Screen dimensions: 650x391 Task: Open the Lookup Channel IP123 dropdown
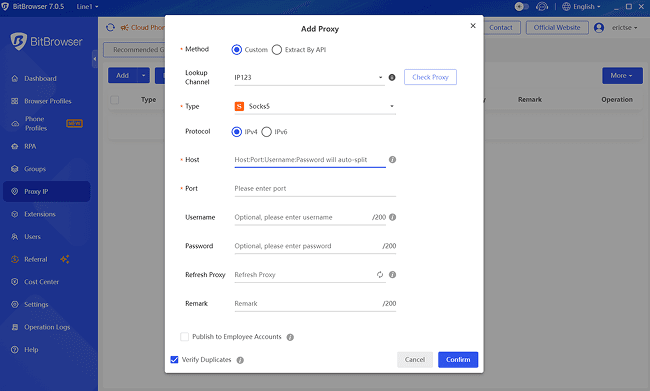coord(309,78)
